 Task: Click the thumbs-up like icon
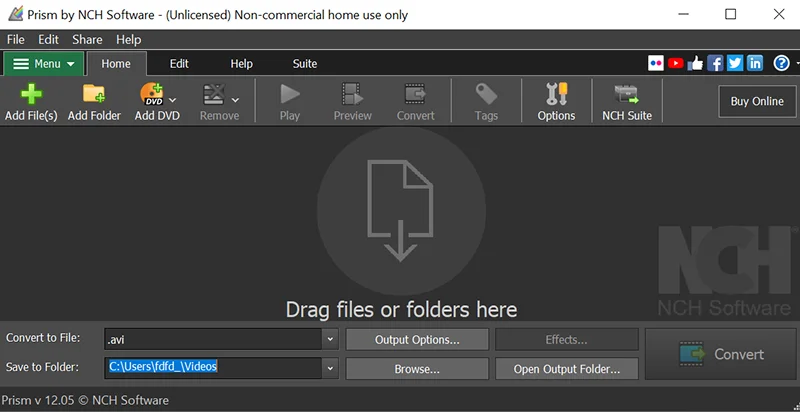point(695,63)
